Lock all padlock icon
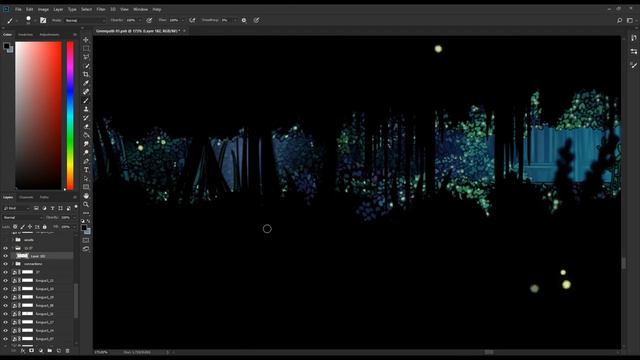 [44, 227]
